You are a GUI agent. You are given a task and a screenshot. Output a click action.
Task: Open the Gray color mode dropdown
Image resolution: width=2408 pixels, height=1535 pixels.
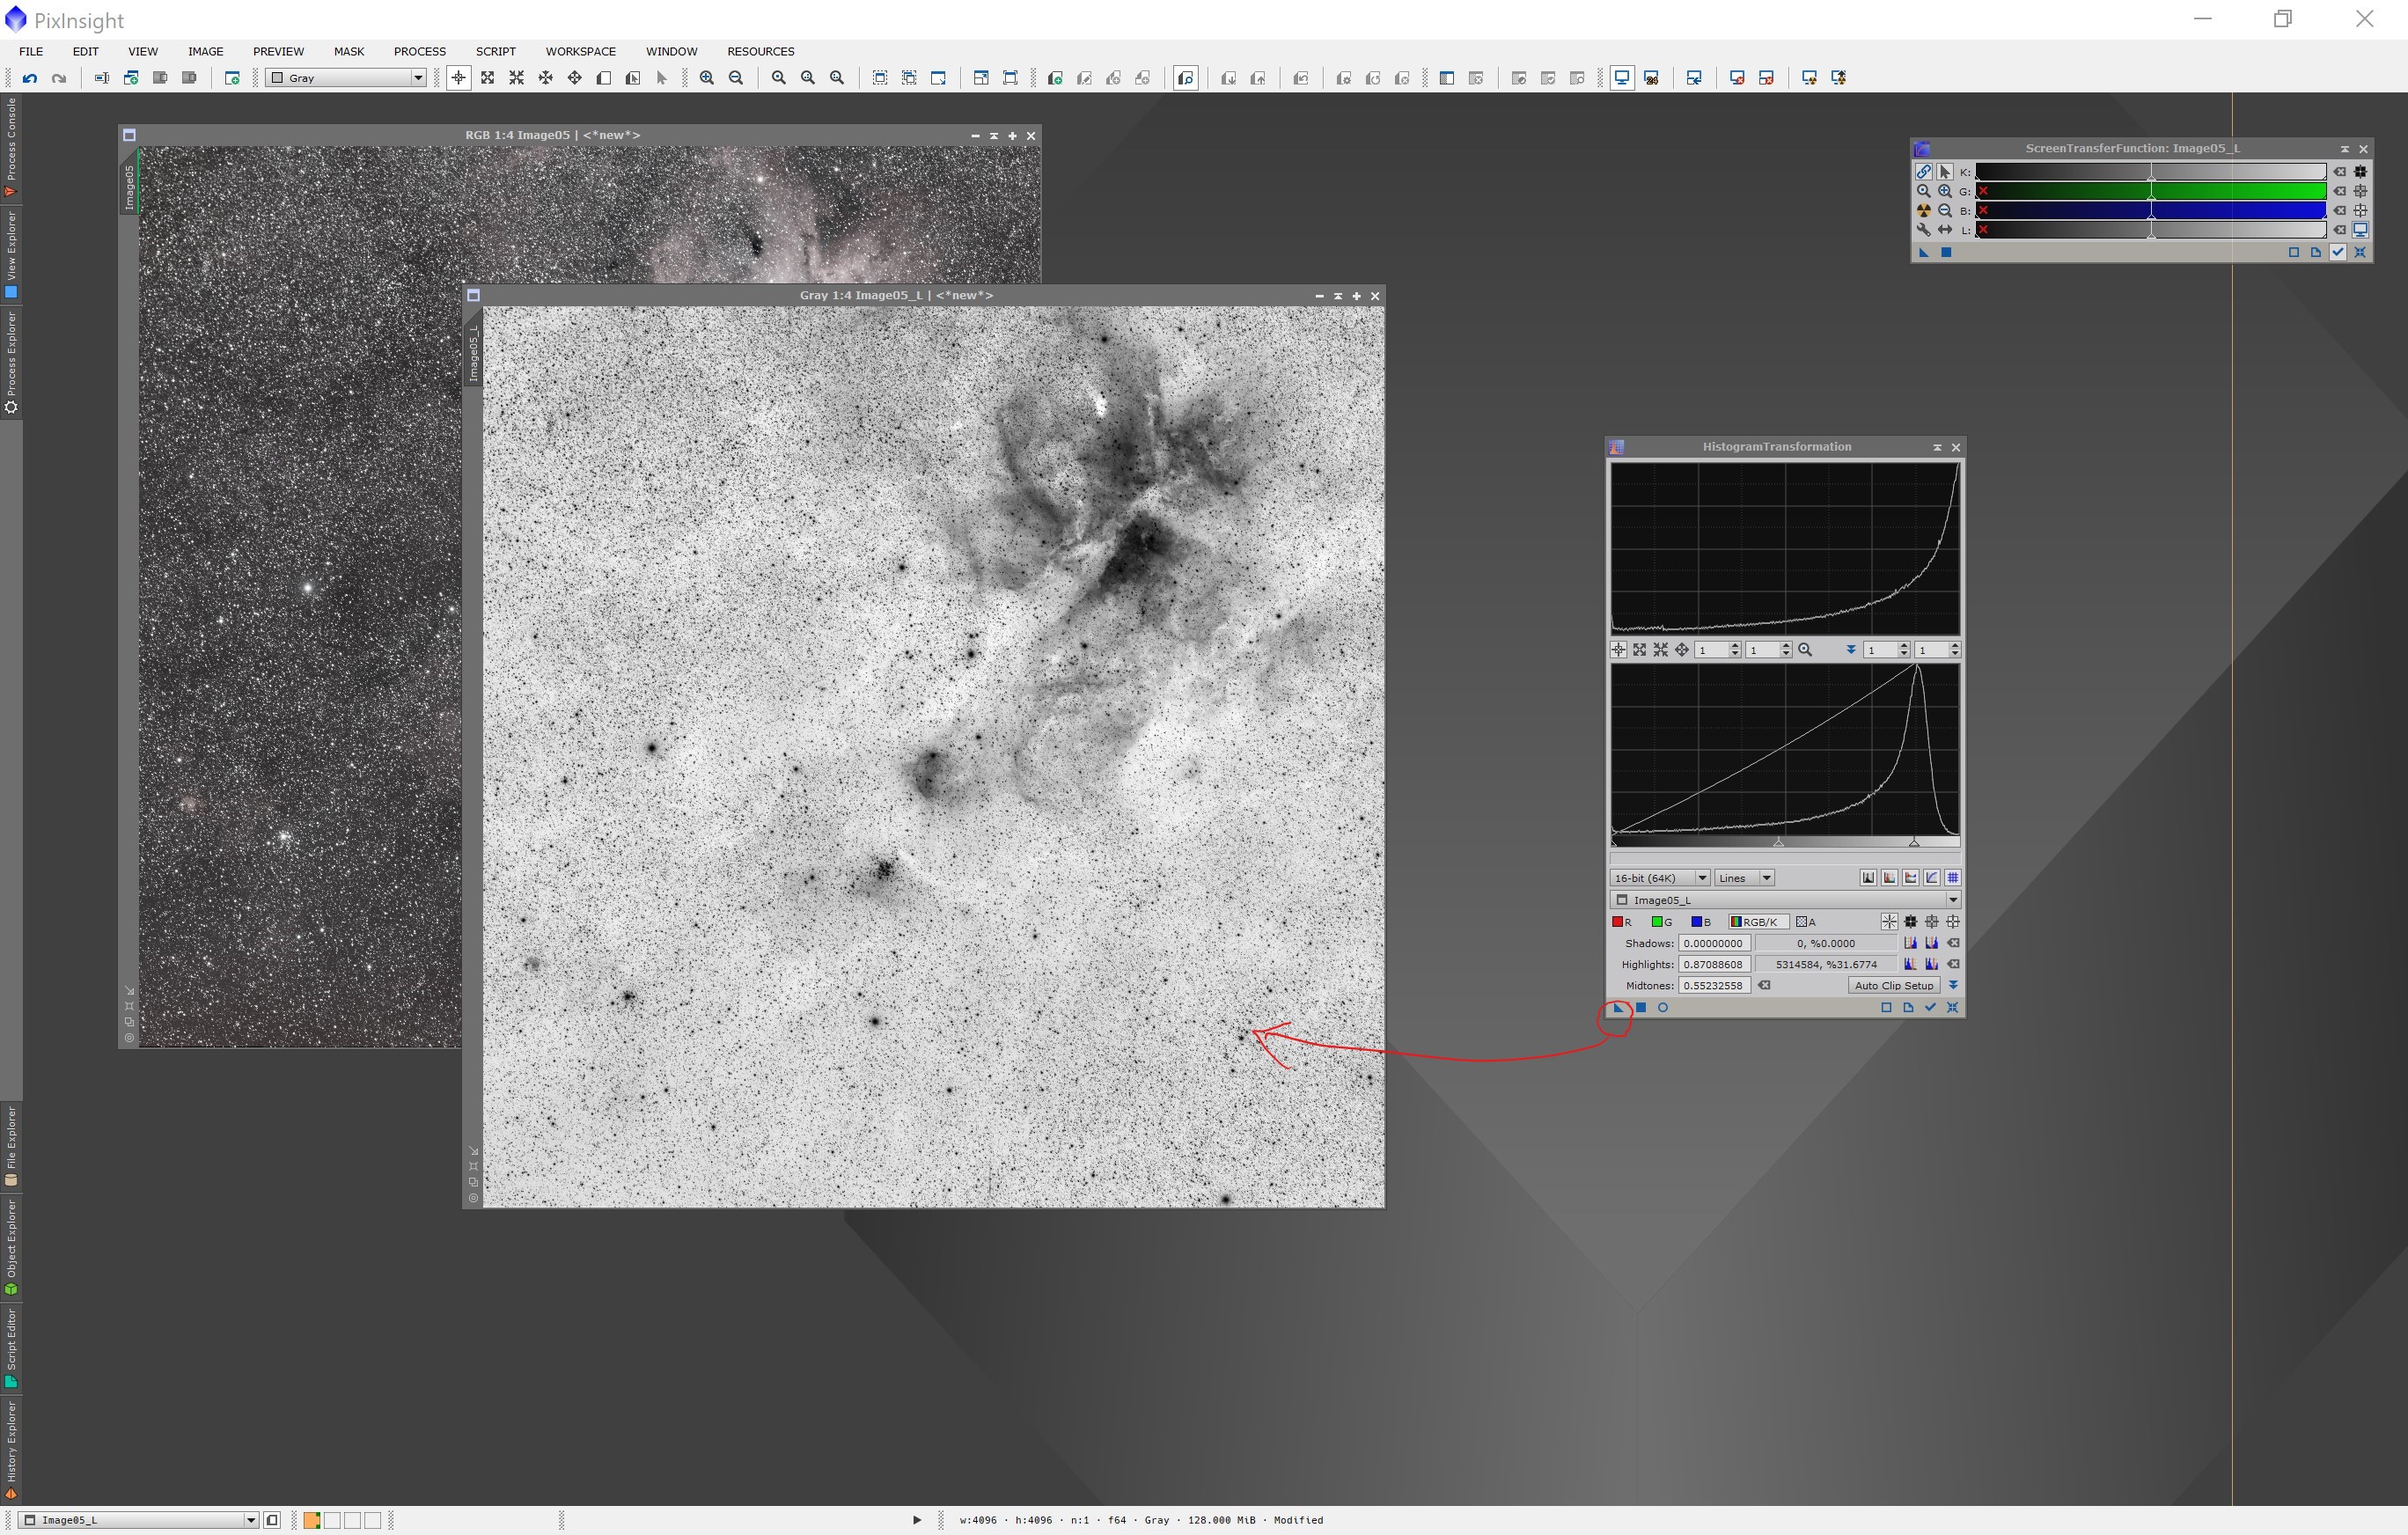click(346, 78)
